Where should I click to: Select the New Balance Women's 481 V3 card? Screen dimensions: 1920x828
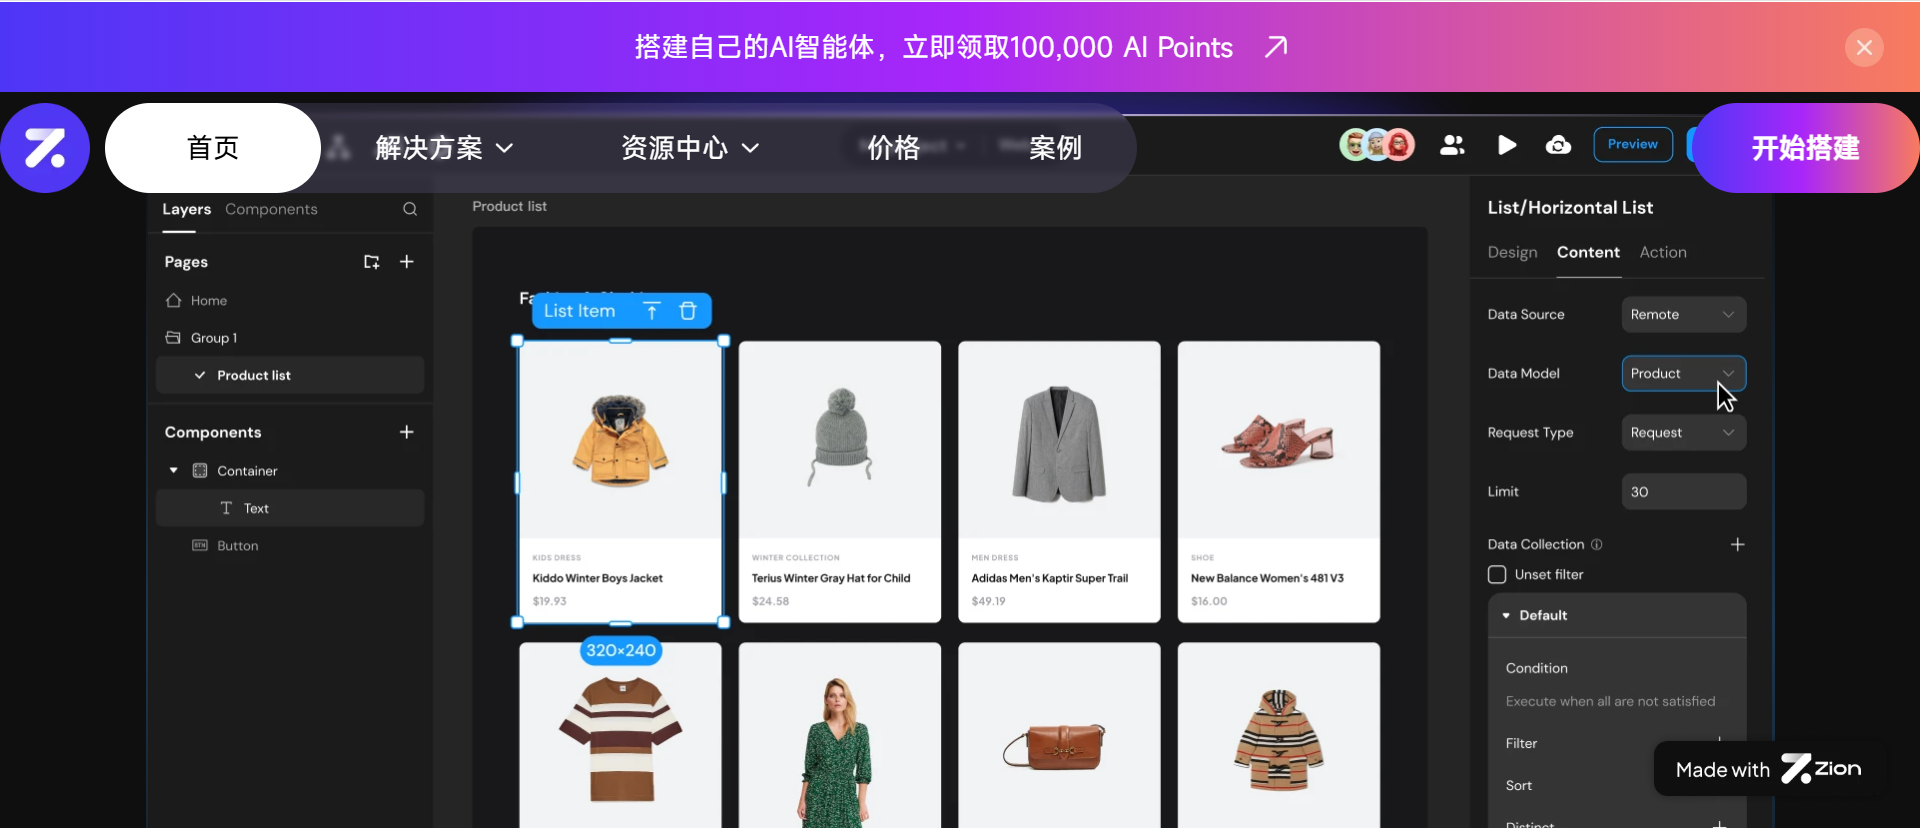tap(1279, 482)
